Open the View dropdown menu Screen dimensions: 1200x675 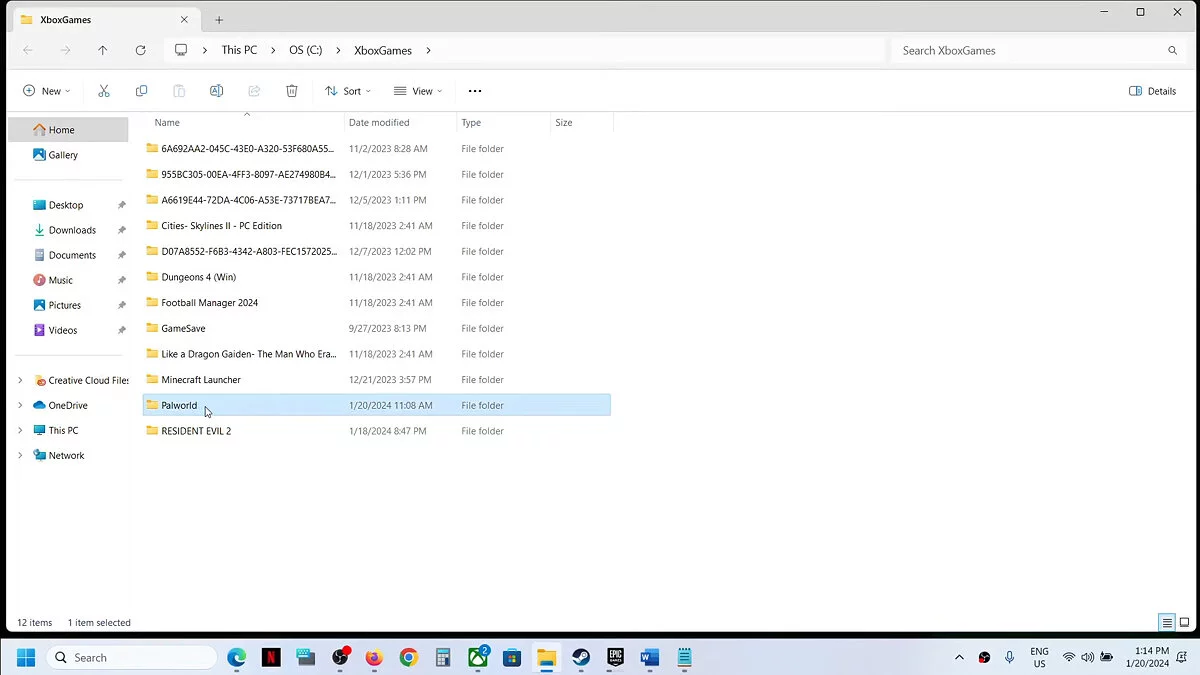click(418, 91)
